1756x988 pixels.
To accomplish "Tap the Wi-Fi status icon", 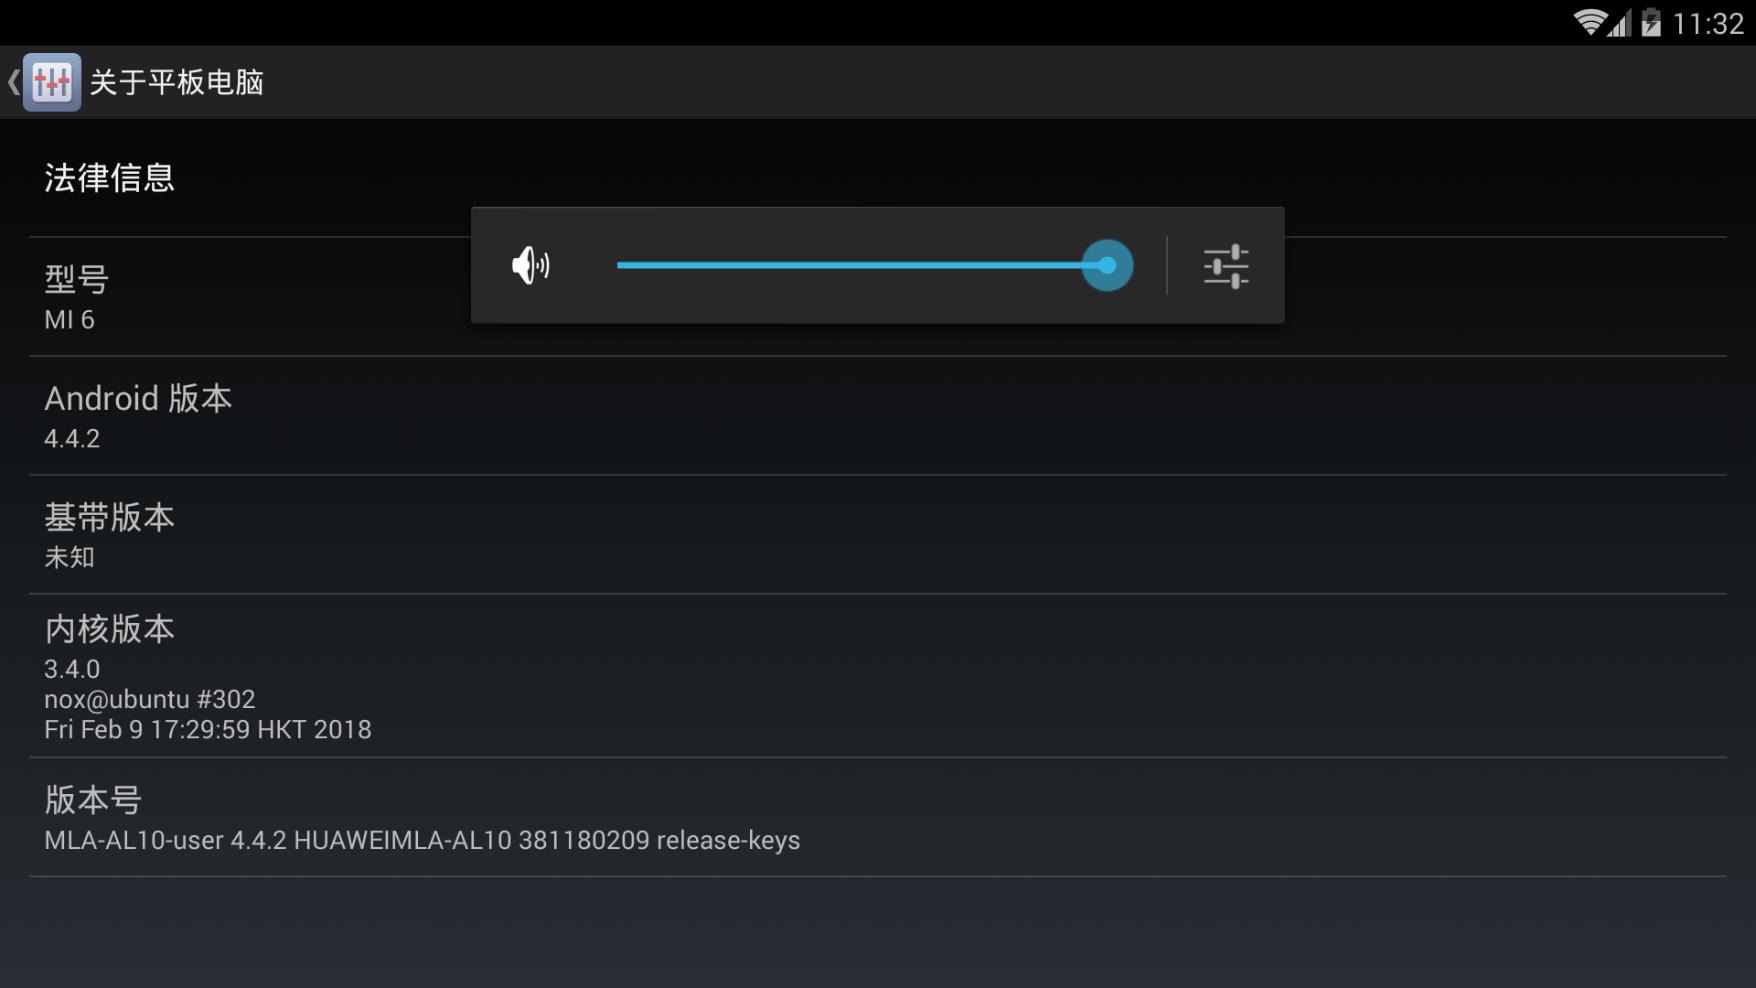I will click(1589, 22).
